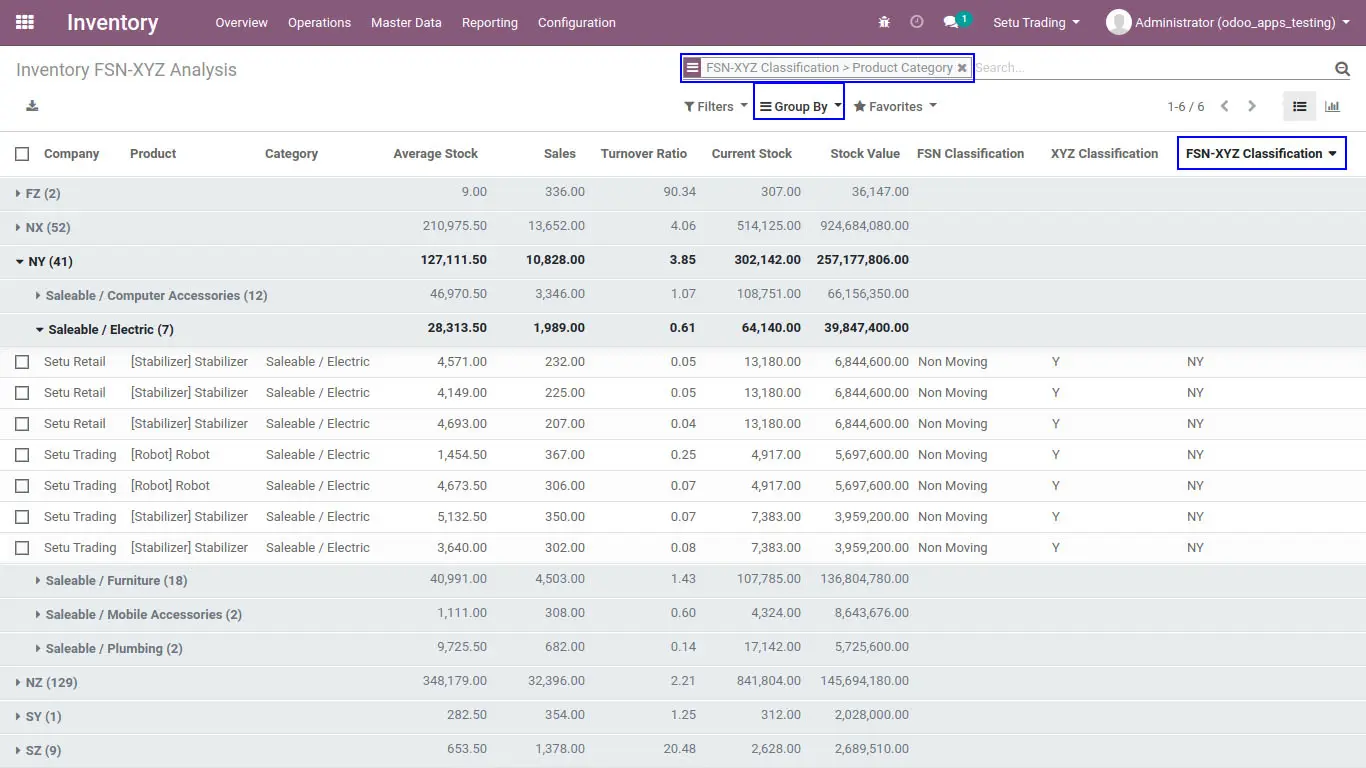Open the conversations chat bubble icon
The height and width of the screenshot is (768, 1366).
(951, 22)
